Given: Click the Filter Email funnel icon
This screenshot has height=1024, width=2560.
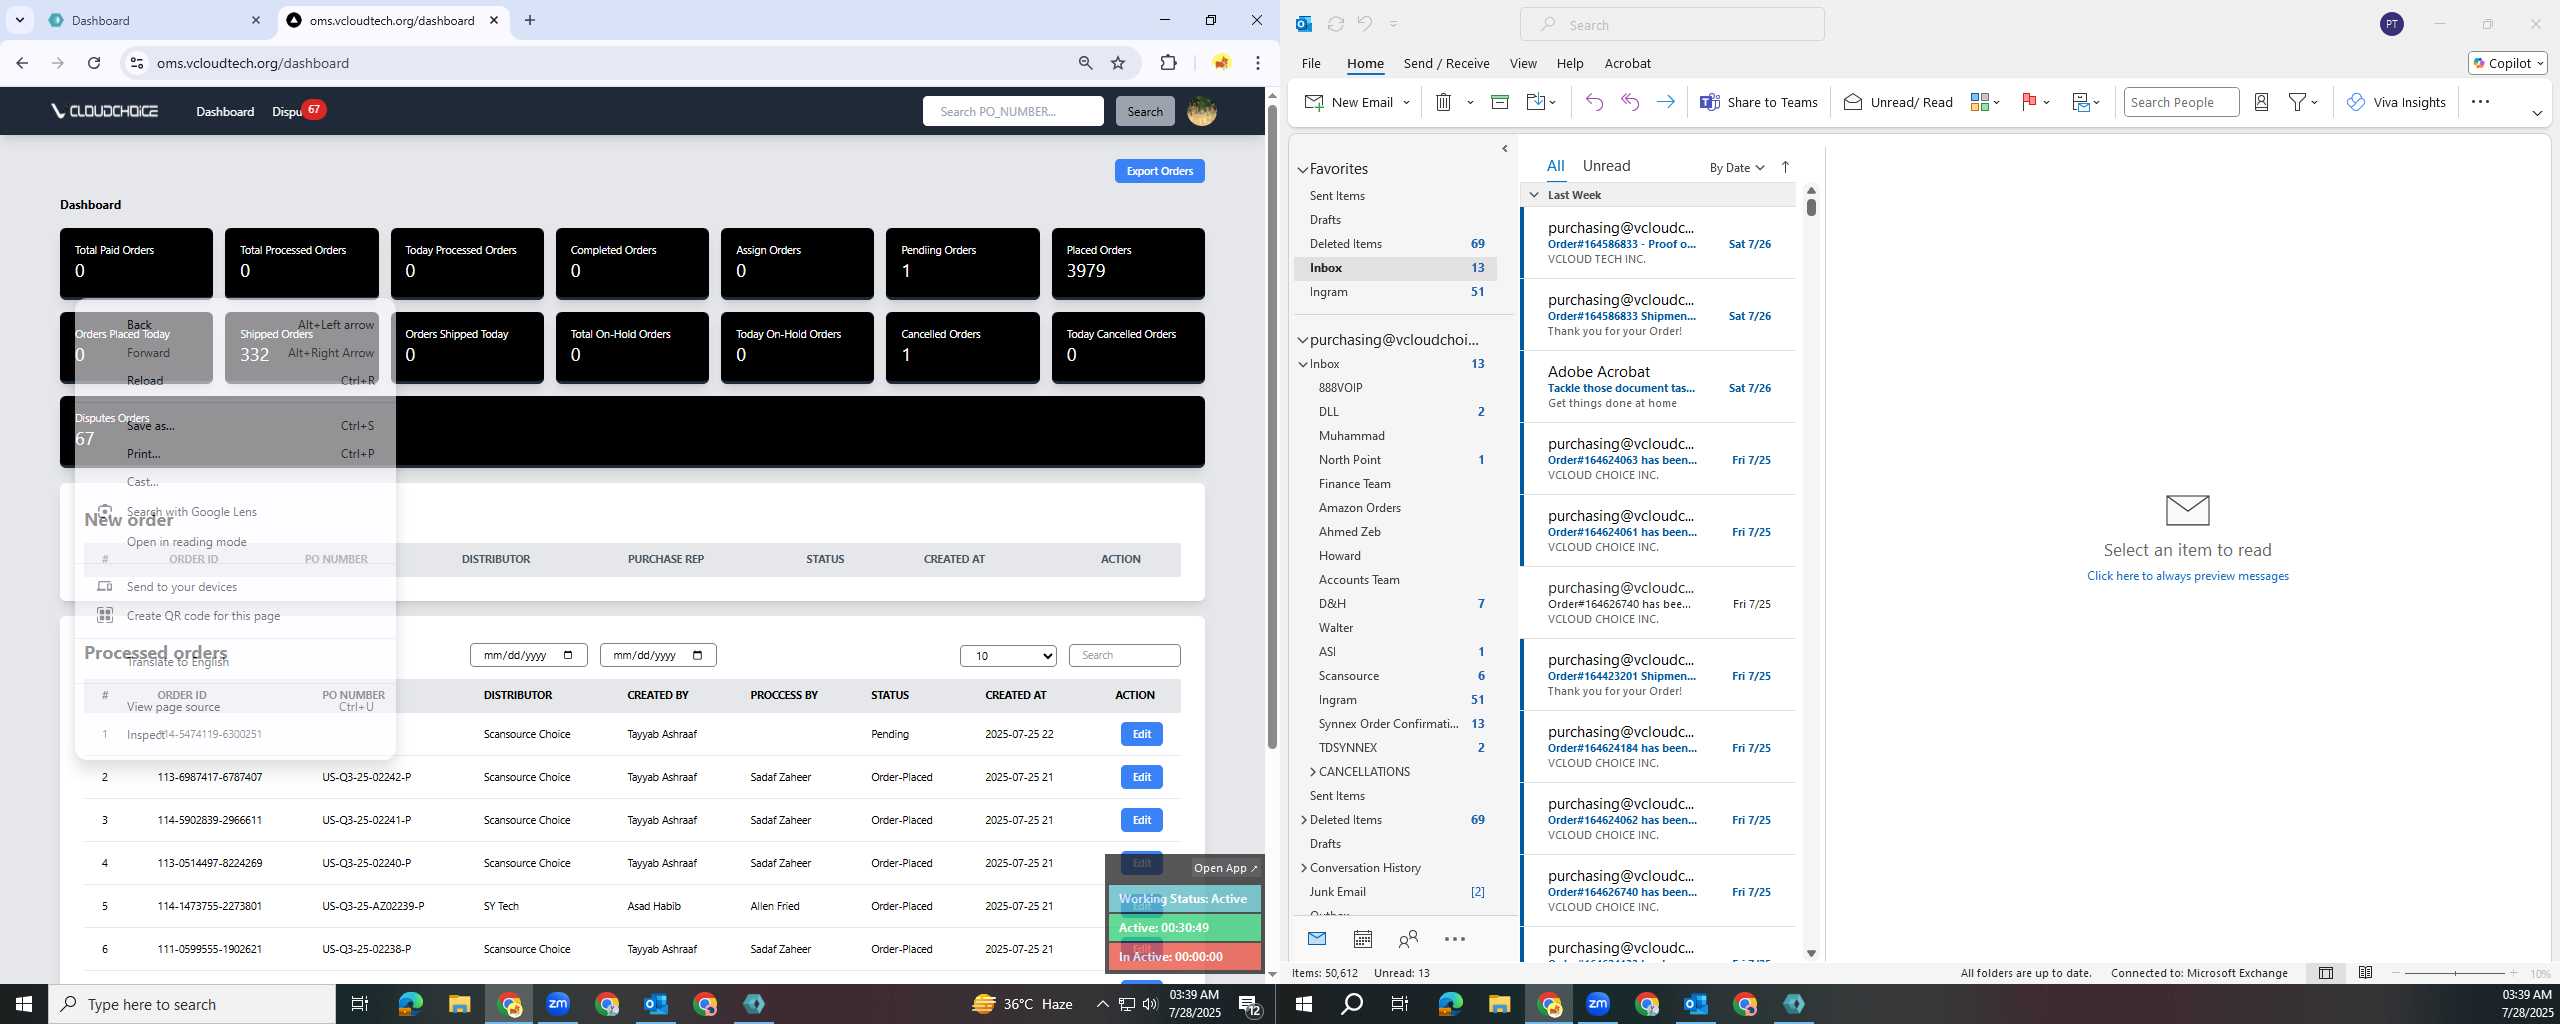Looking at the screenshot, I should point(2298,102).
